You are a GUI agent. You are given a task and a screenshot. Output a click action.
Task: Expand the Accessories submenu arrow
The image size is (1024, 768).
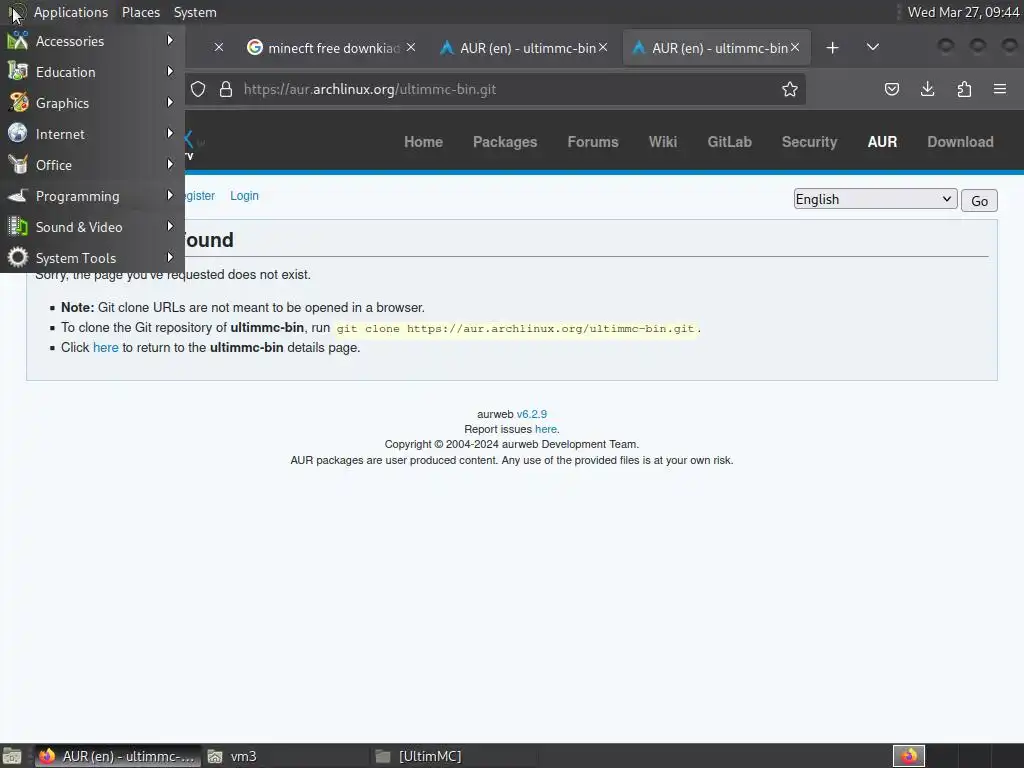(x=170, y=40)
